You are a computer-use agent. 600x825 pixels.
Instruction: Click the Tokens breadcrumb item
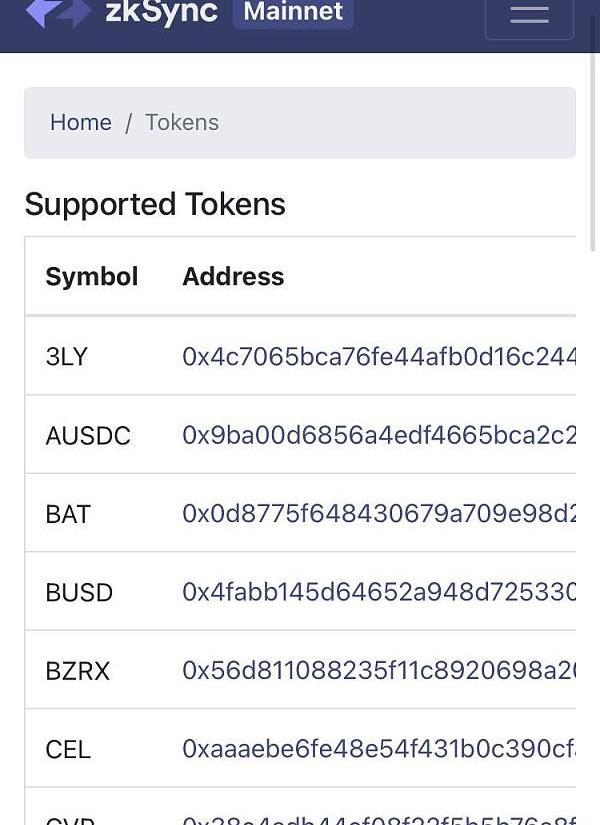182,122
